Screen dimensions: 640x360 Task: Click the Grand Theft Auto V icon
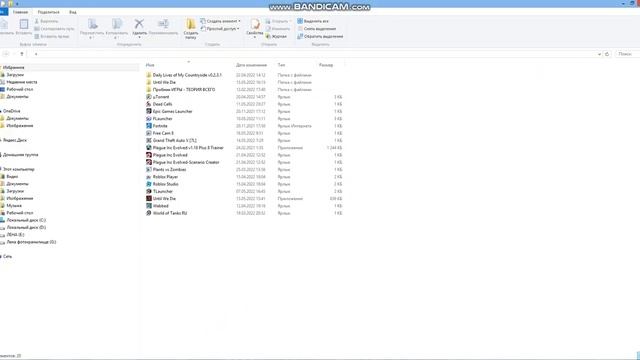point(149,140)
